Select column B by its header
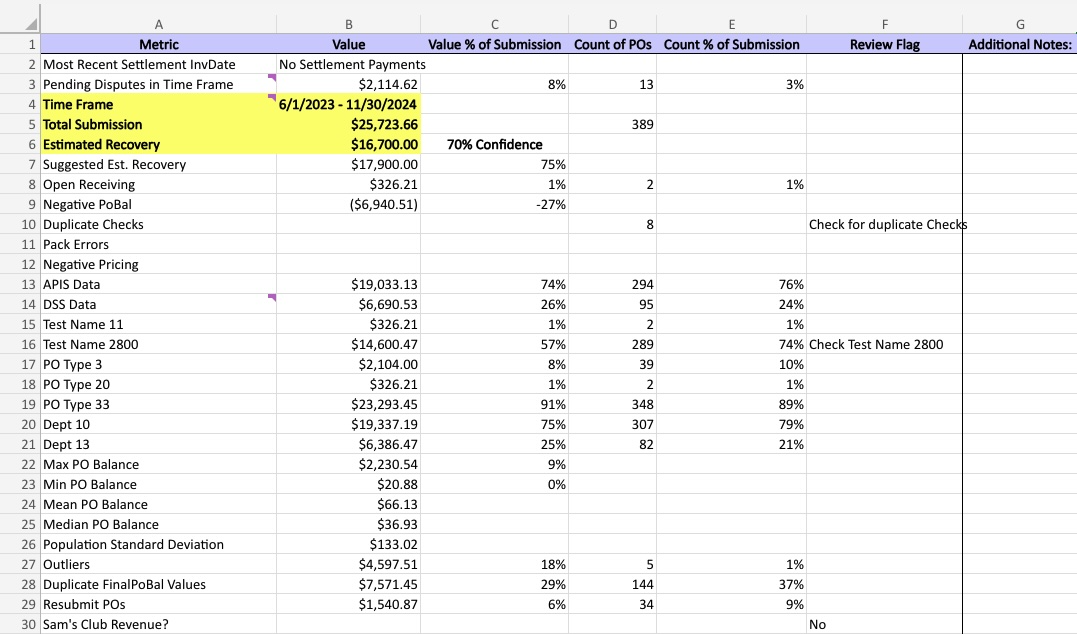The width and height of the screenshot is (1077, 634). coord(348,23)
